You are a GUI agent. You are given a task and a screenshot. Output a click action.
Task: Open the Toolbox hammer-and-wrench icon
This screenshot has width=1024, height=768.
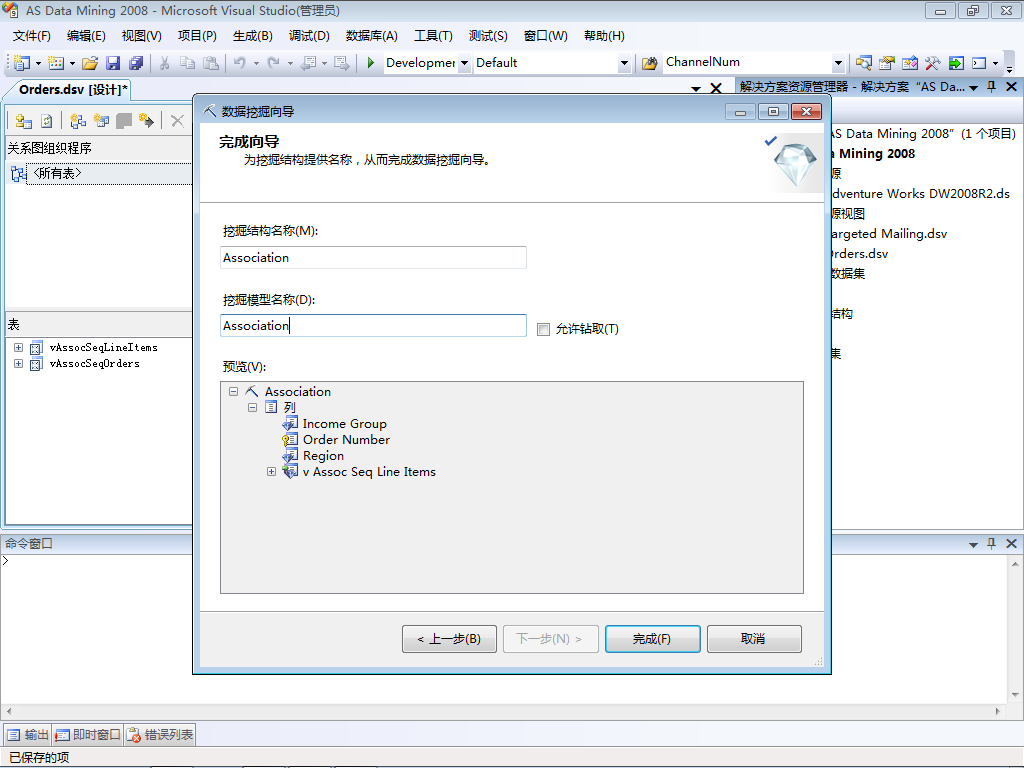[x=933, y=63]
